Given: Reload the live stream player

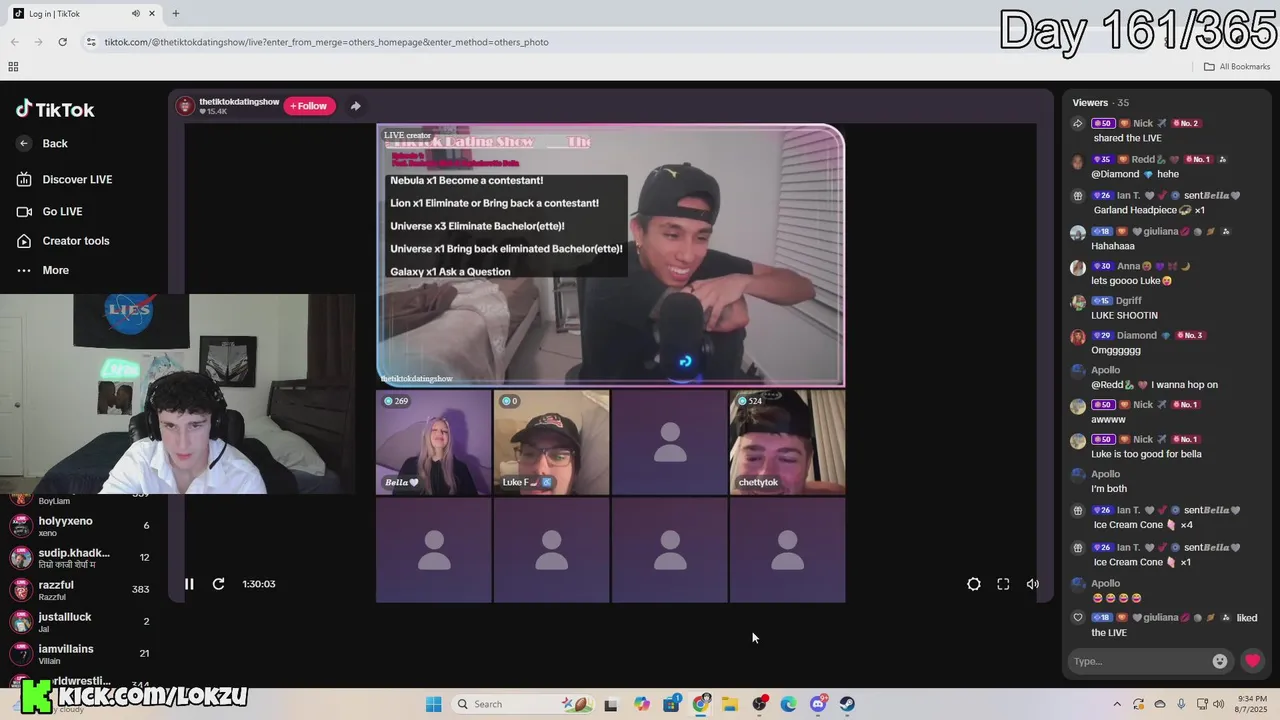Looking at the screenshot, I should tap(218, 584).
